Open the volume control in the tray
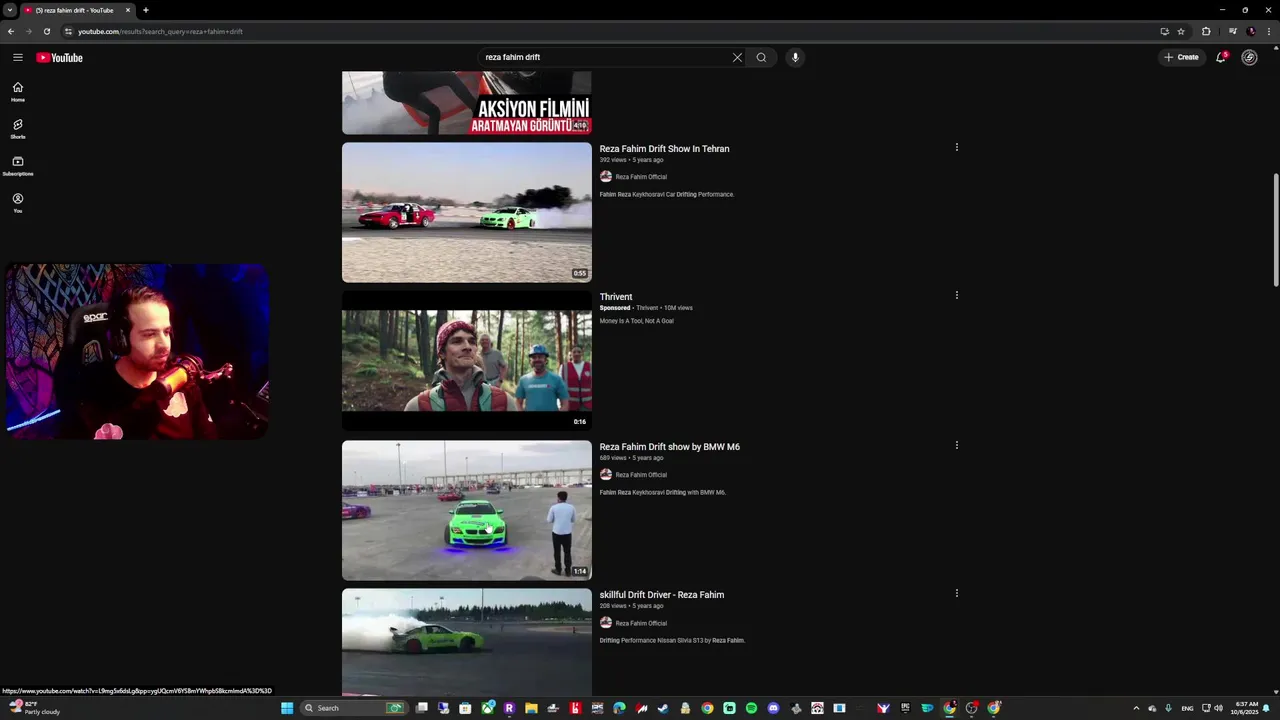 (x=1218, y=708)
